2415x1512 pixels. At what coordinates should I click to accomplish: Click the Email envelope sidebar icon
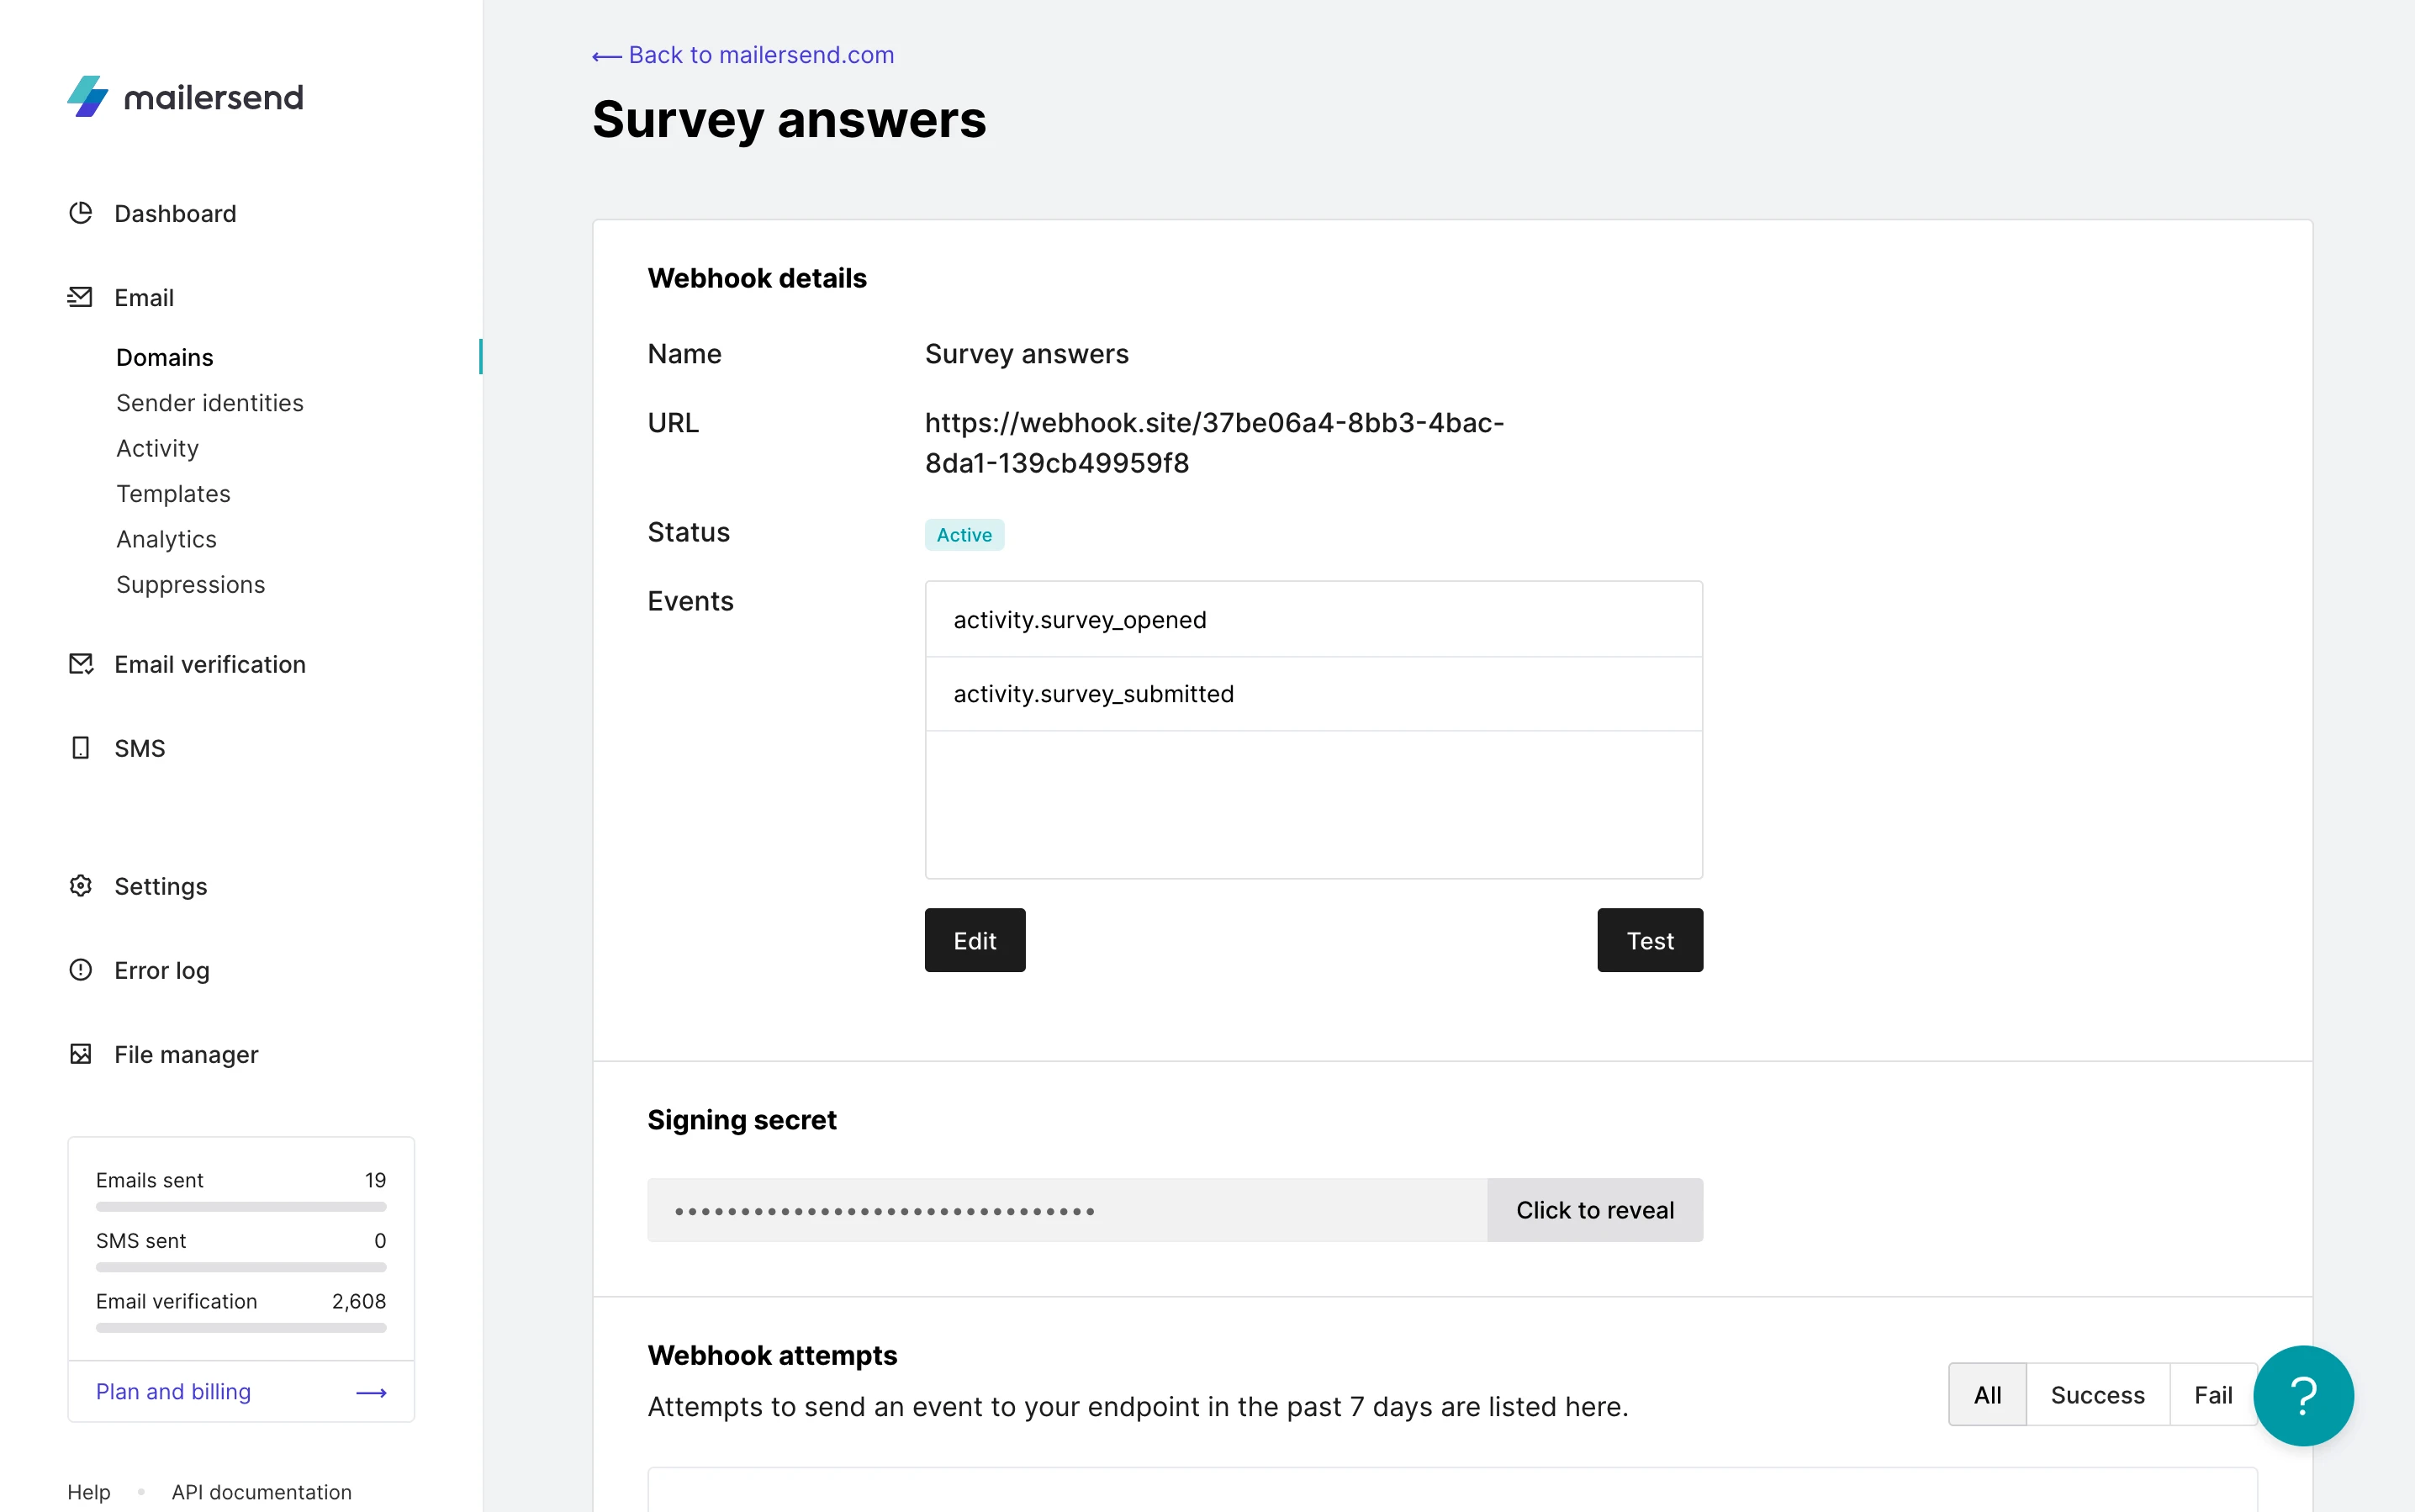[81, 297]
